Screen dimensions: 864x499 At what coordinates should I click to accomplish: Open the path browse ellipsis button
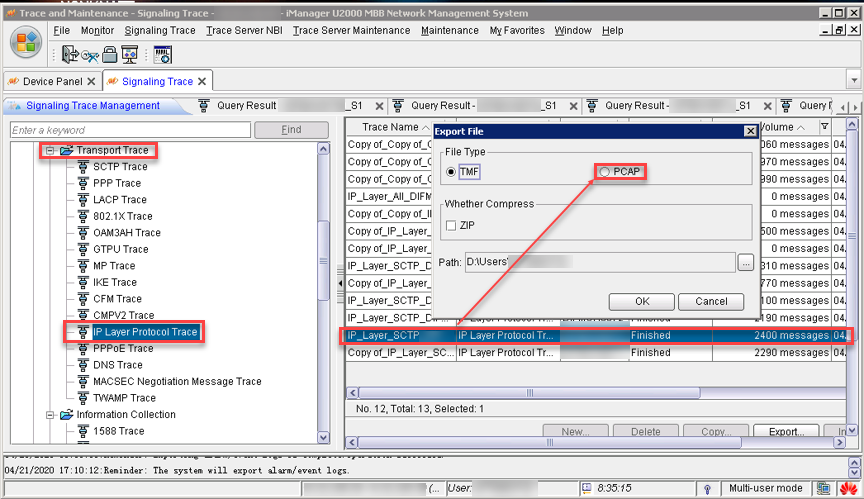coord(745,262)
